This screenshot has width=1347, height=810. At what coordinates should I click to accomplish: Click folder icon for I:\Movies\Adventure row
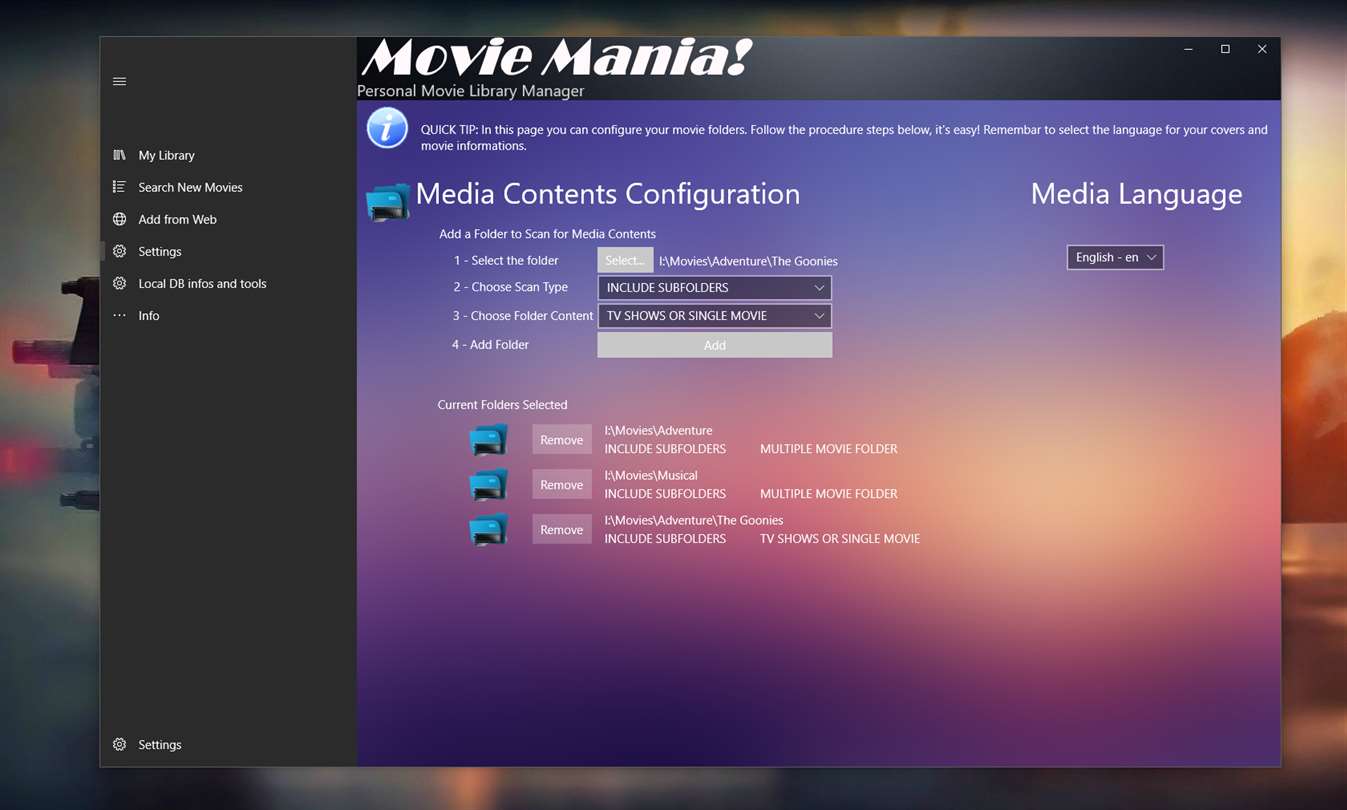(x=489, y=440)
